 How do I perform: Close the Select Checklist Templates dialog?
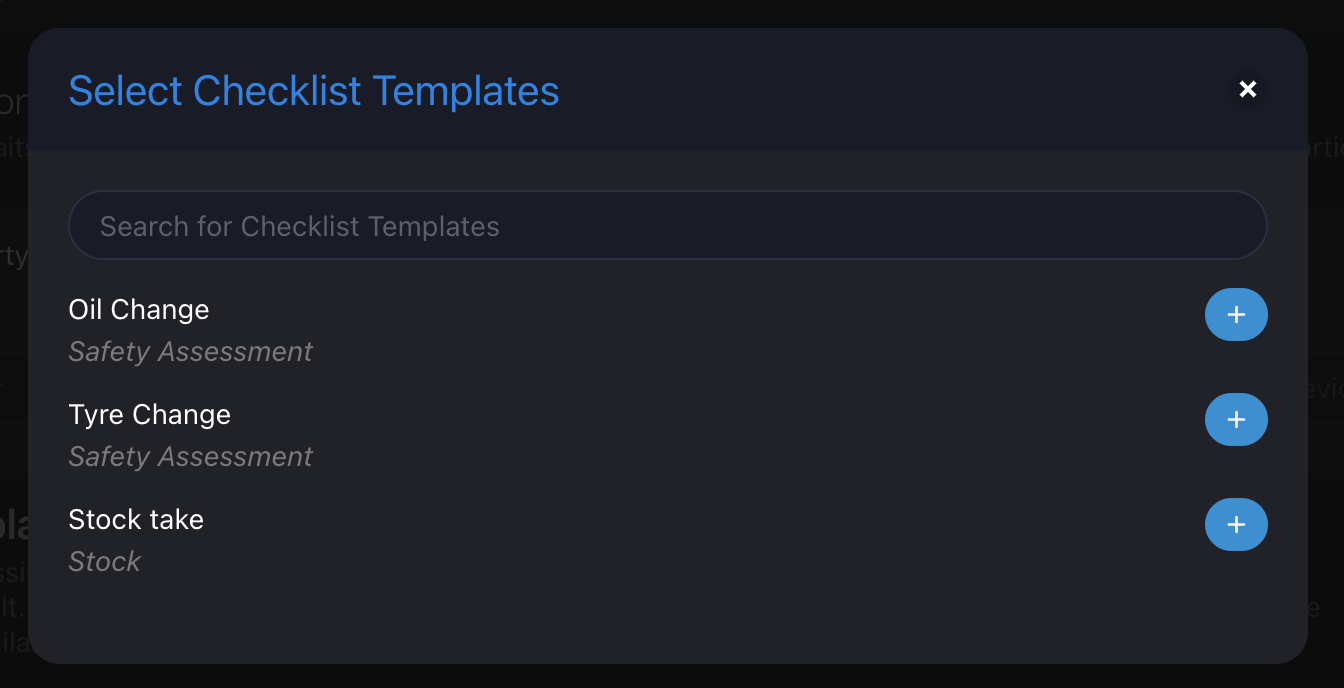click(1248, 90)
